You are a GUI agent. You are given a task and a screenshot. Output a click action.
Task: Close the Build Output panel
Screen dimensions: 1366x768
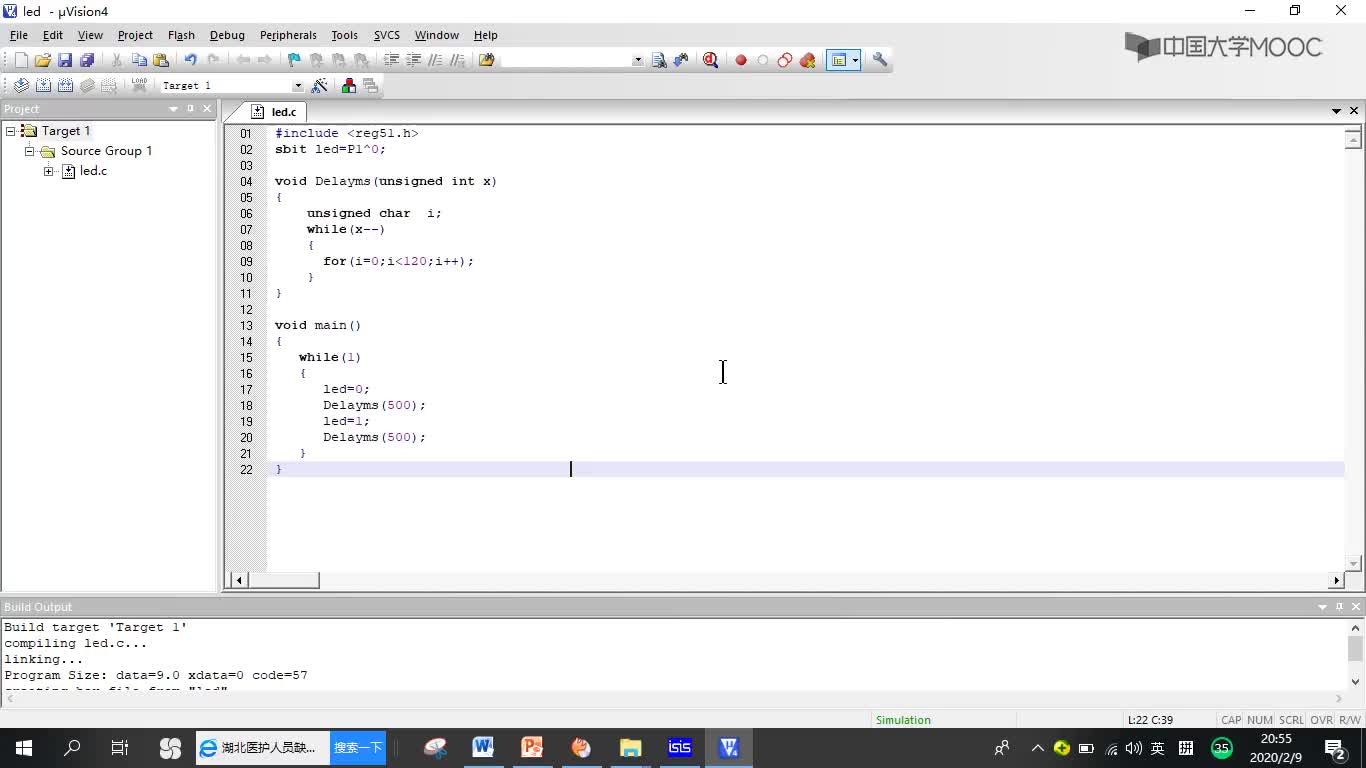point(1356,607)
